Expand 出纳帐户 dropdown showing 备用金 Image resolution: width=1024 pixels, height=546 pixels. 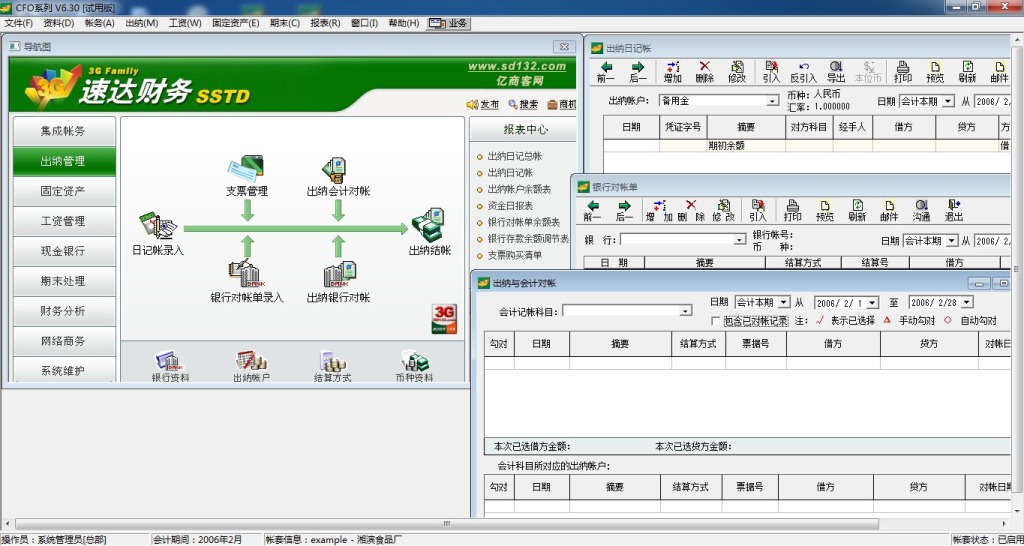(773, 101)
